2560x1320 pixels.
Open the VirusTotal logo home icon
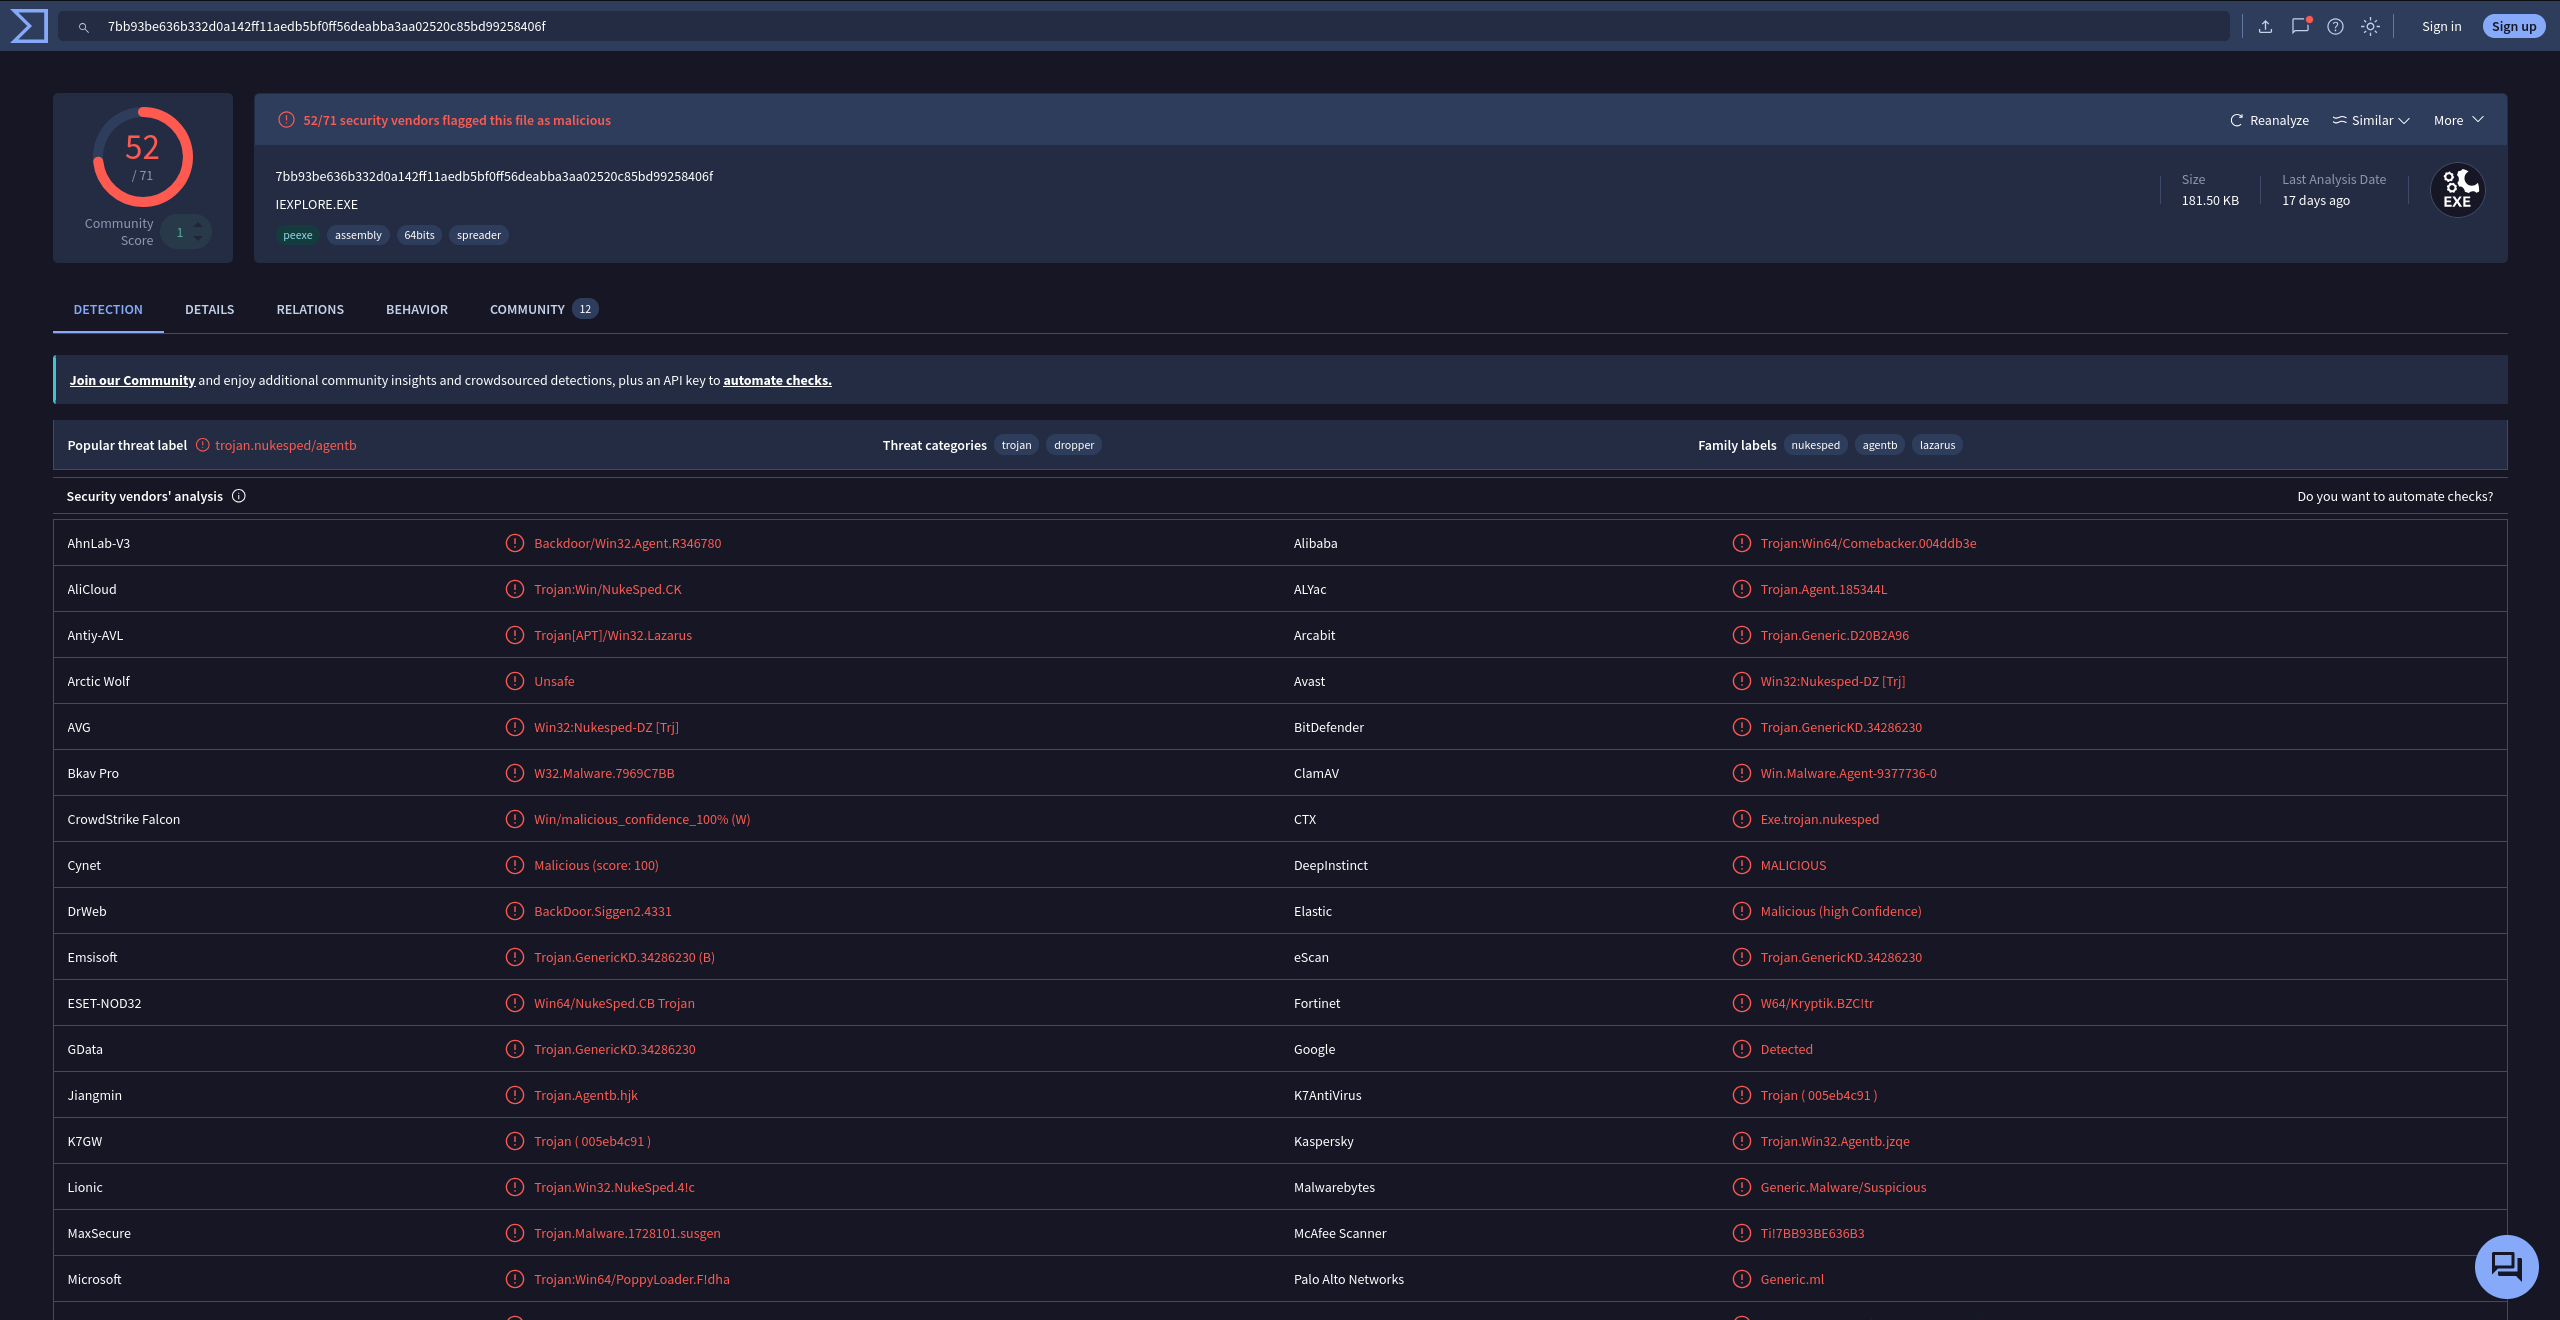[29, 26]
